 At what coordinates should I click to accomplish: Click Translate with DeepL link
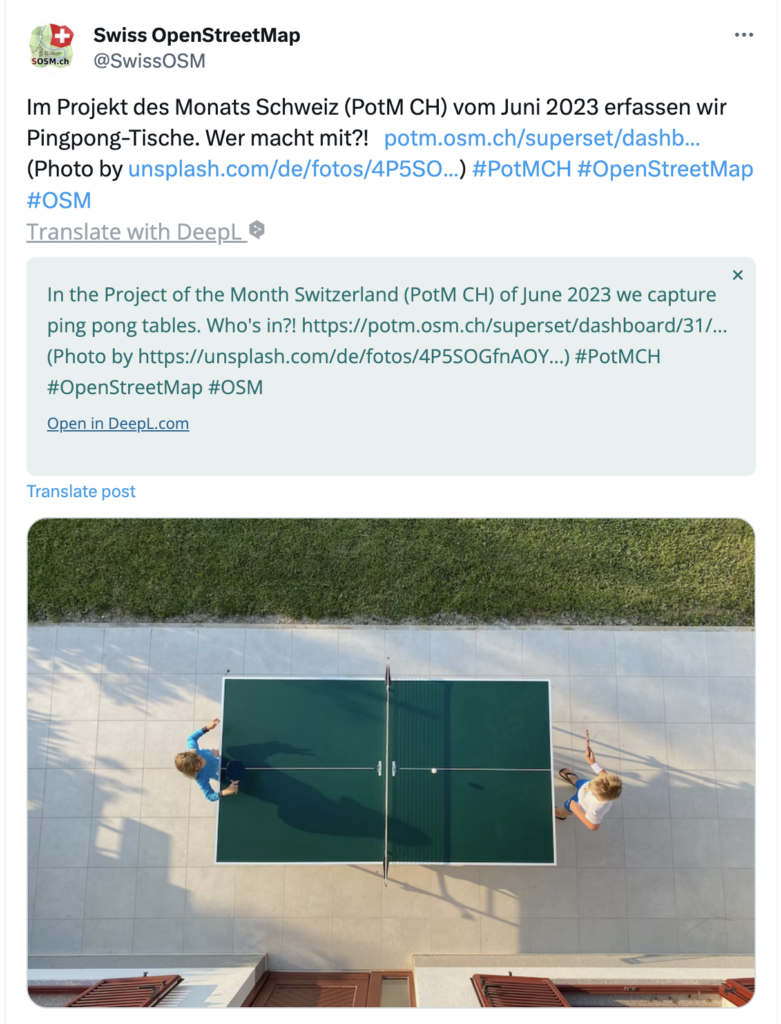pos(136,232)
